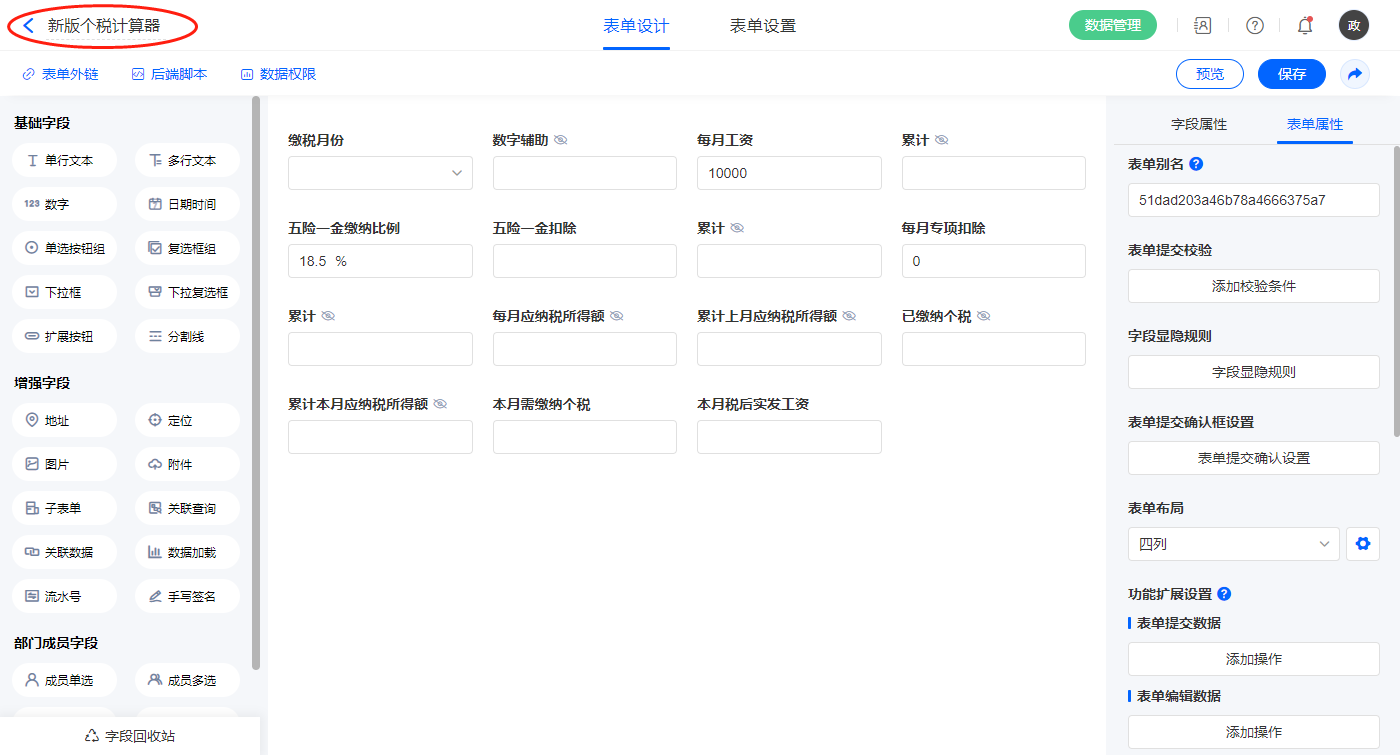Screen dimensions: 1400x755
Task: Toggle visibility eye for 已缴纳个税 field
Action: point(984,316)
